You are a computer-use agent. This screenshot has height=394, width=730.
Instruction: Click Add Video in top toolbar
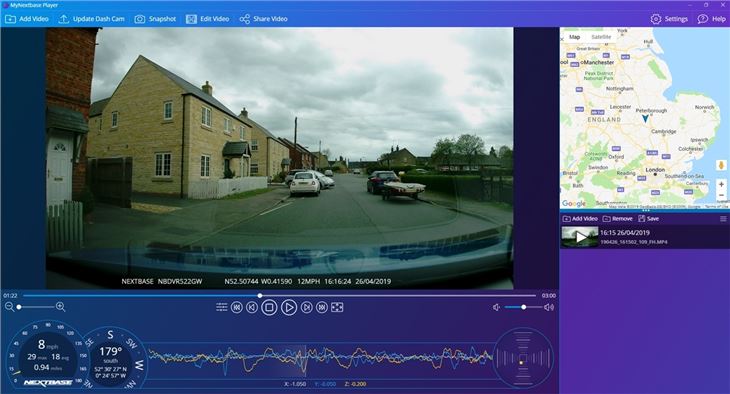(x=27, y=19)
